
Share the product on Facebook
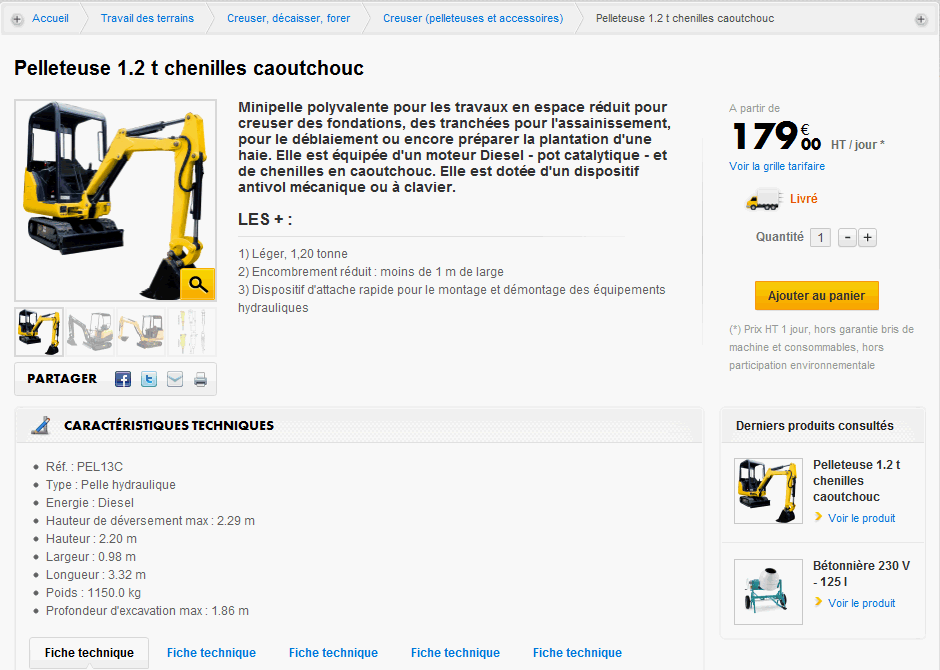click(x=123, y=379)
